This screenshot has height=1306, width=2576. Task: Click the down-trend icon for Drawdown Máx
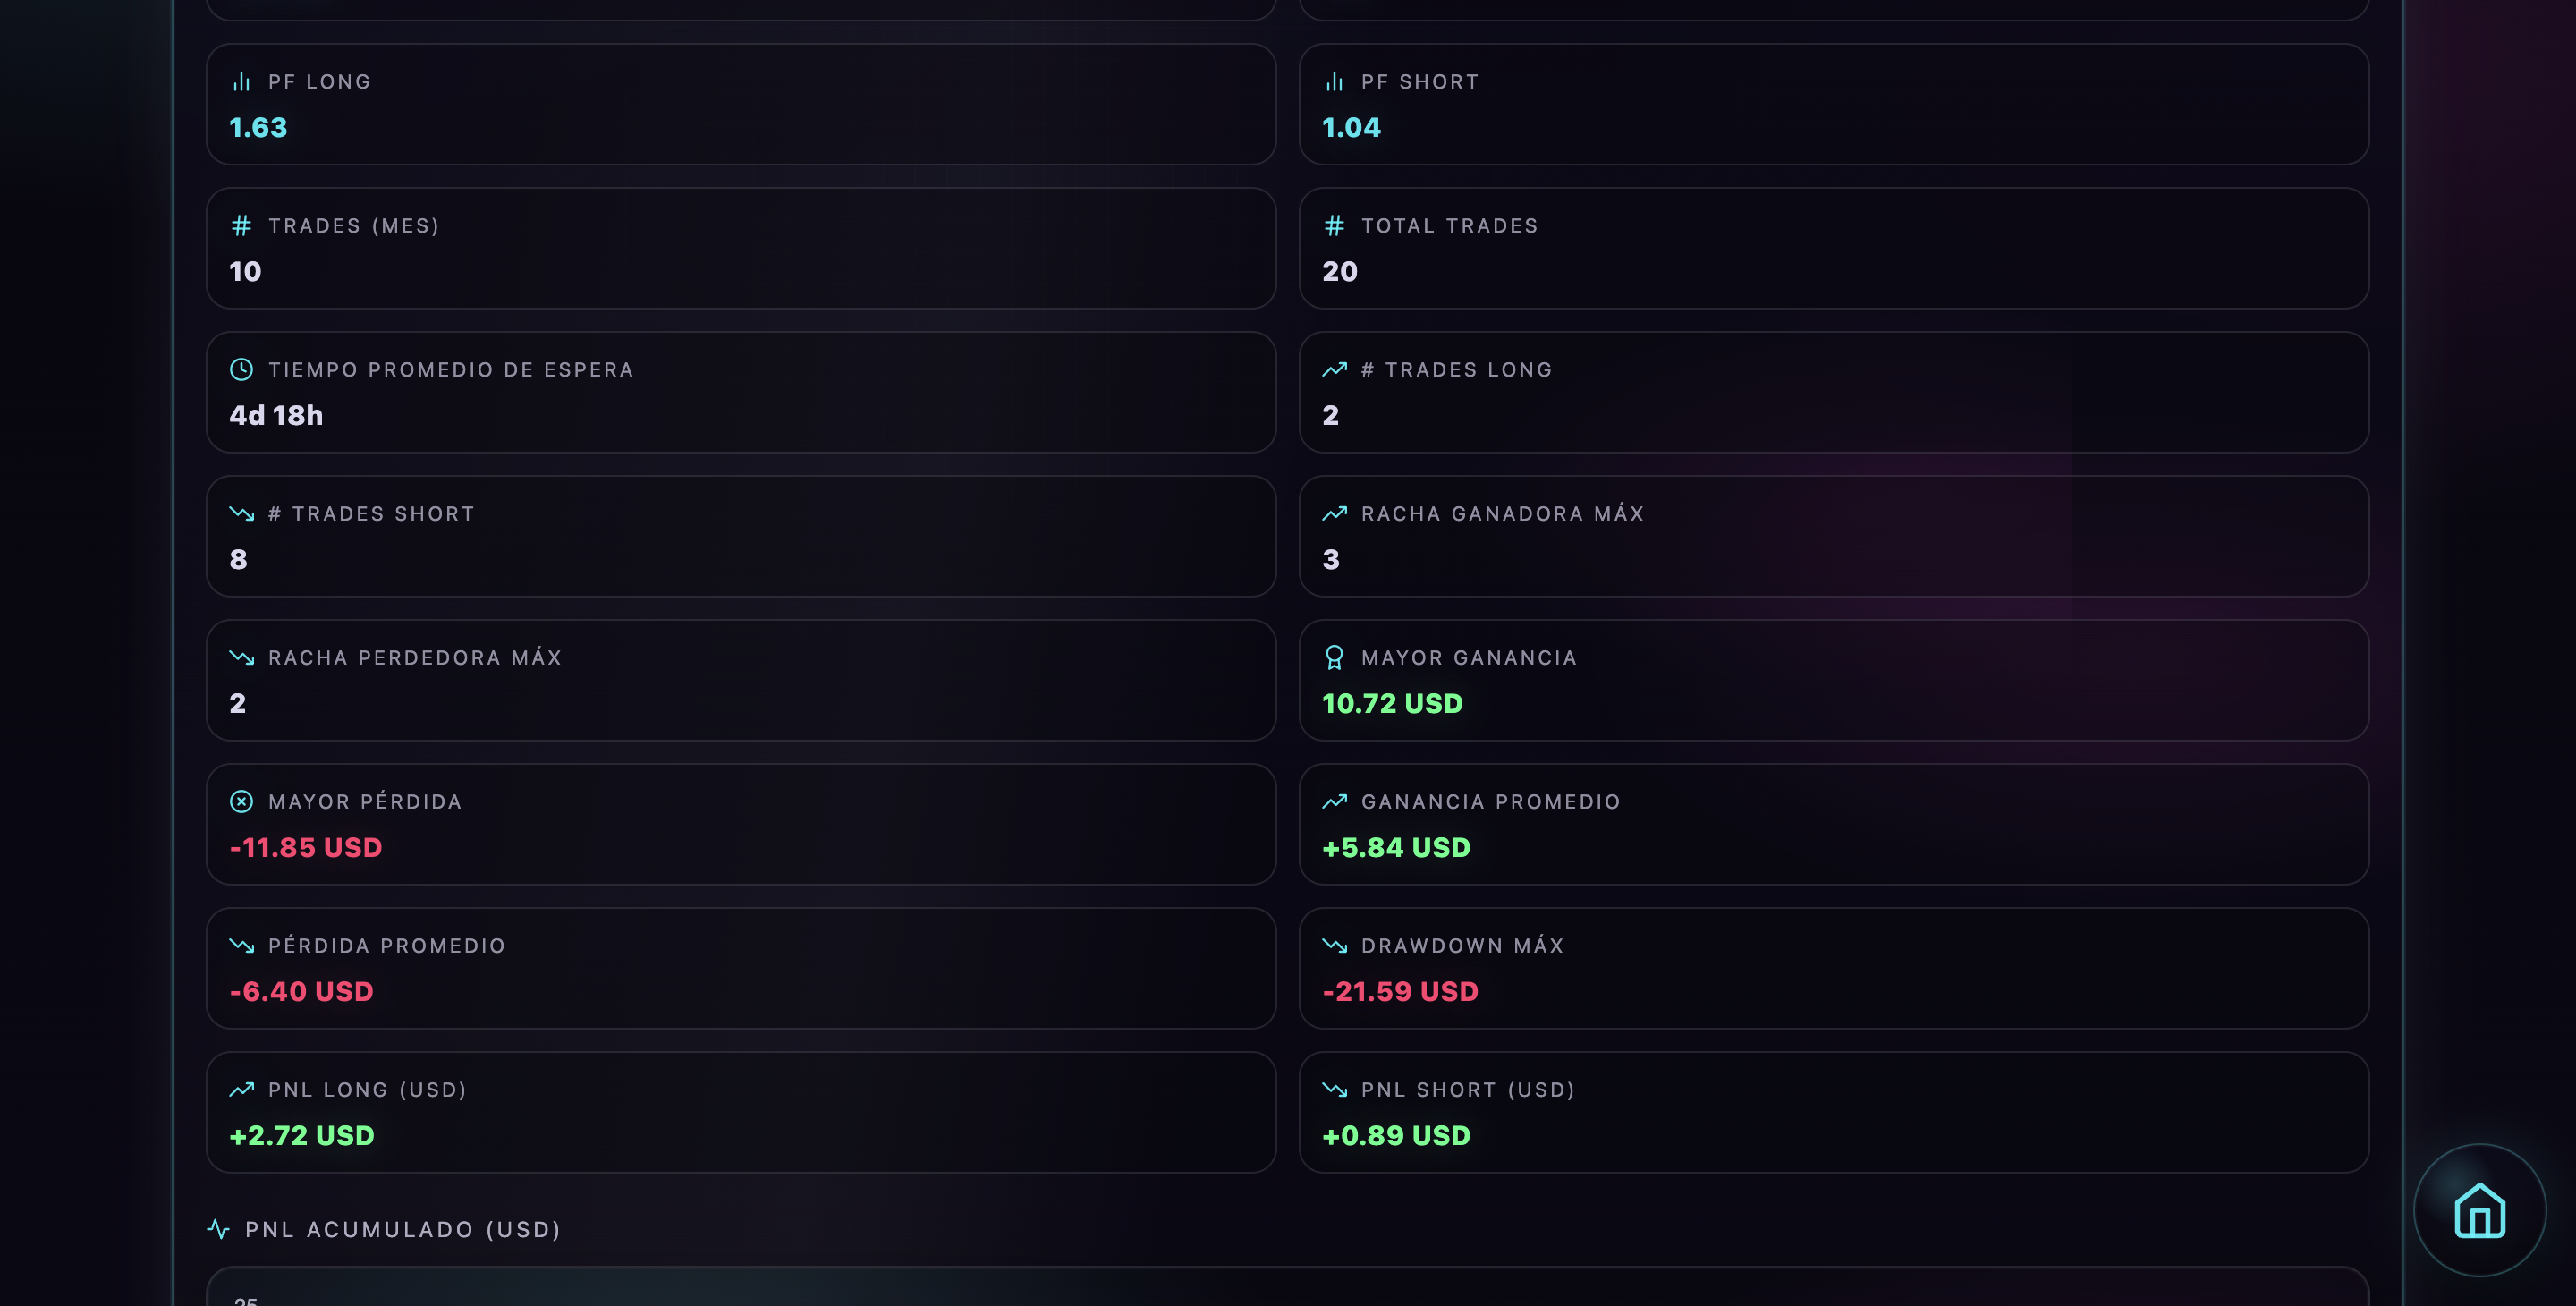coord(1334,946)
